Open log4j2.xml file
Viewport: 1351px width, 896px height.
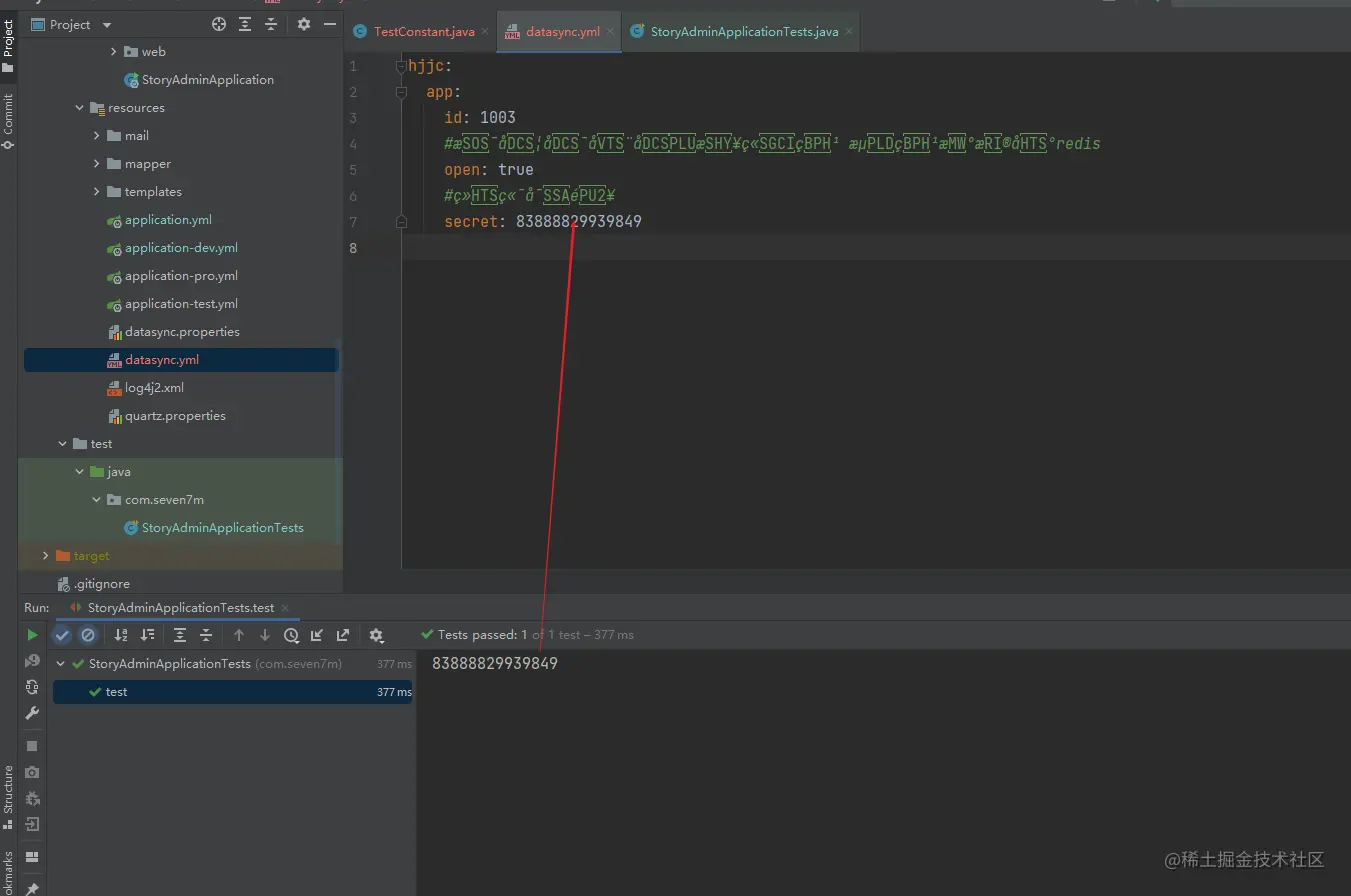click(146, 388)
